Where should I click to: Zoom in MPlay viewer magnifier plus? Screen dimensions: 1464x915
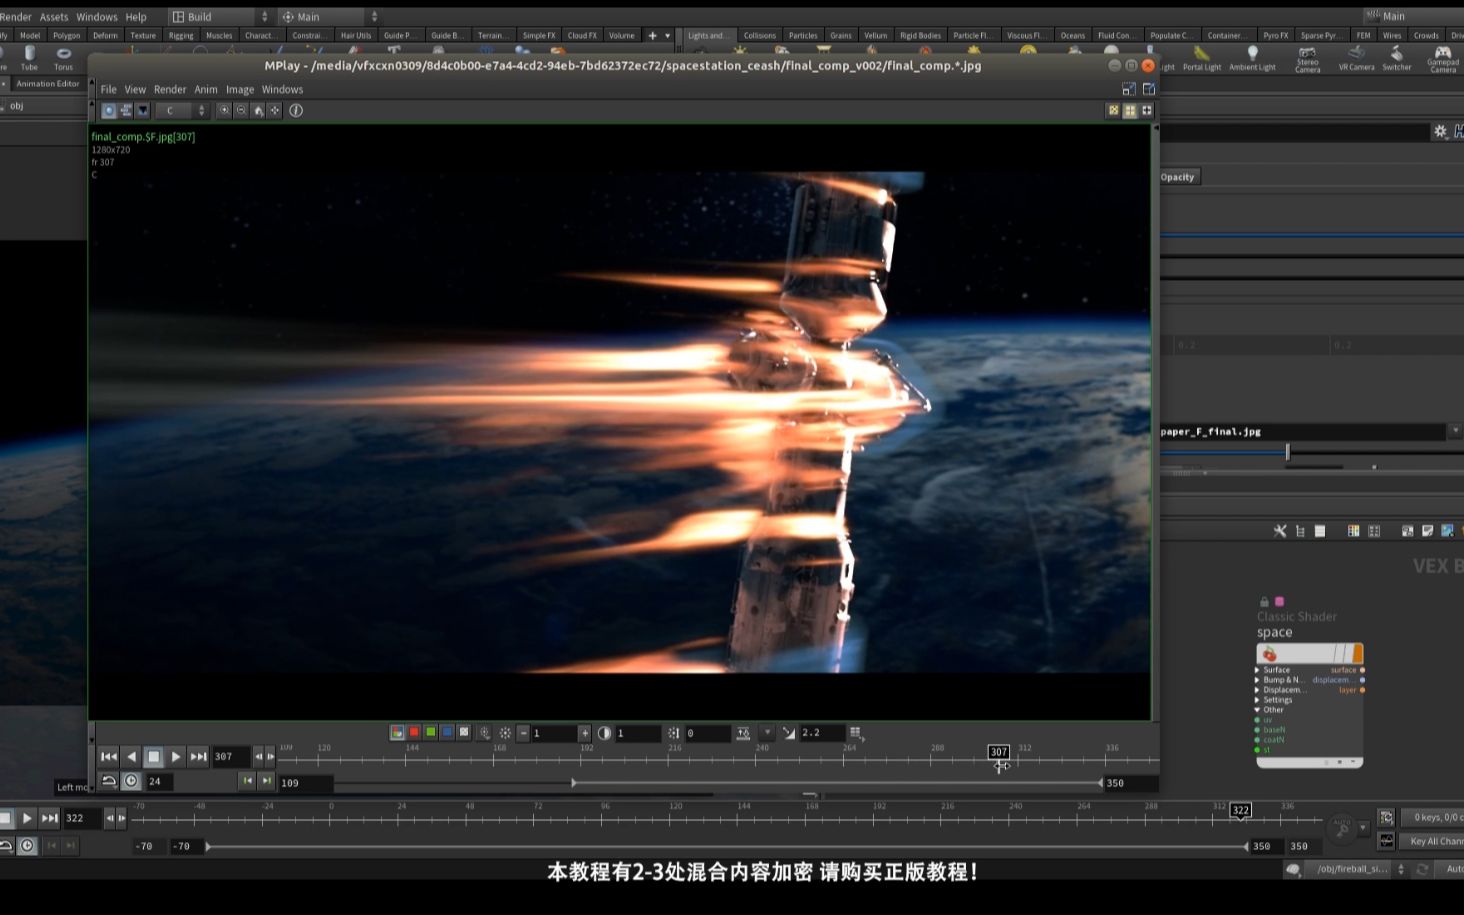(x=224, y=111)
